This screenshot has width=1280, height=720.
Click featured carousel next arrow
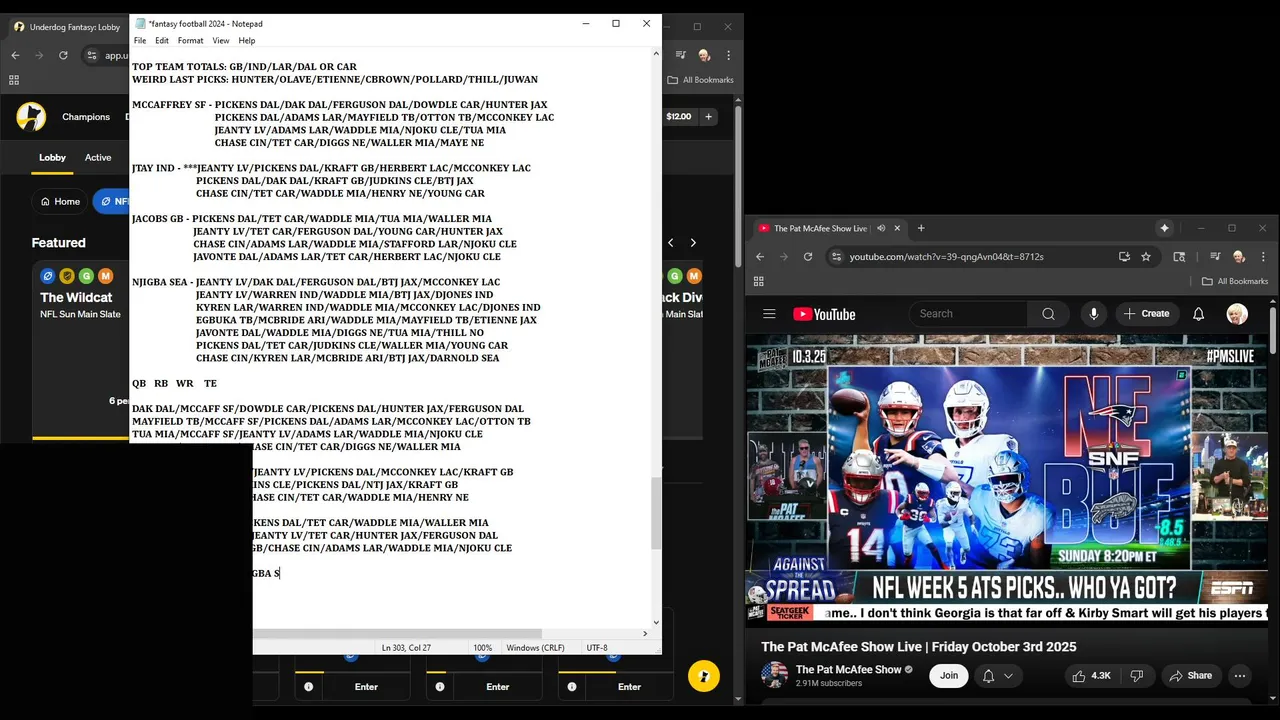click(693, 242)
